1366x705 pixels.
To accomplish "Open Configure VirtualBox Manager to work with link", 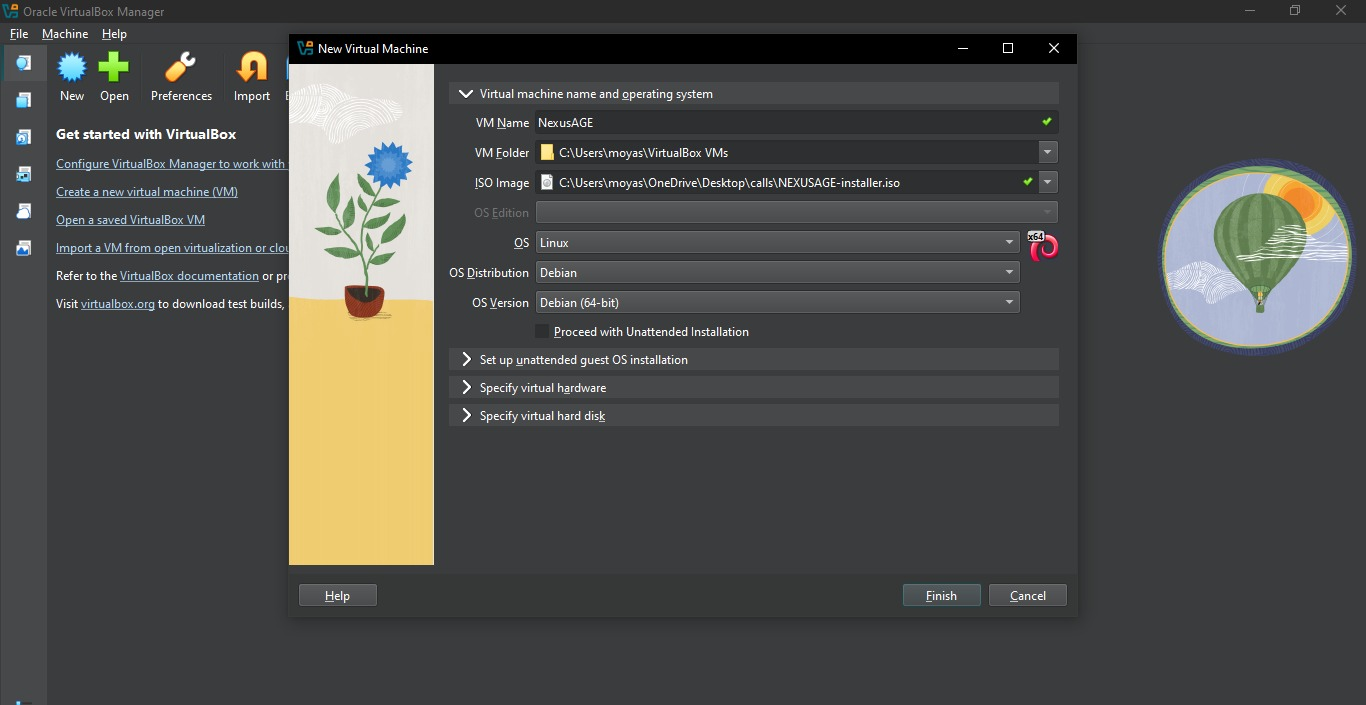I will [171, 164].
